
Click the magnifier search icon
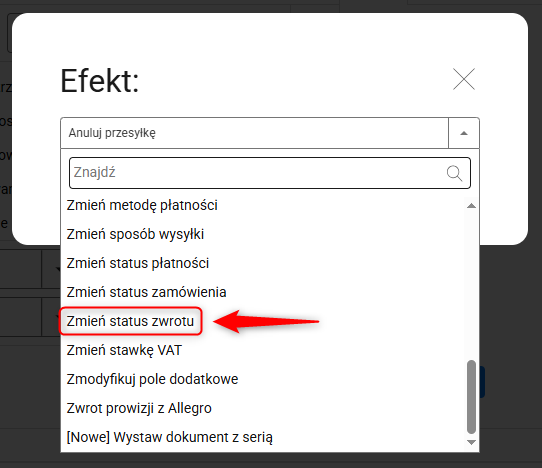point(454,173)
